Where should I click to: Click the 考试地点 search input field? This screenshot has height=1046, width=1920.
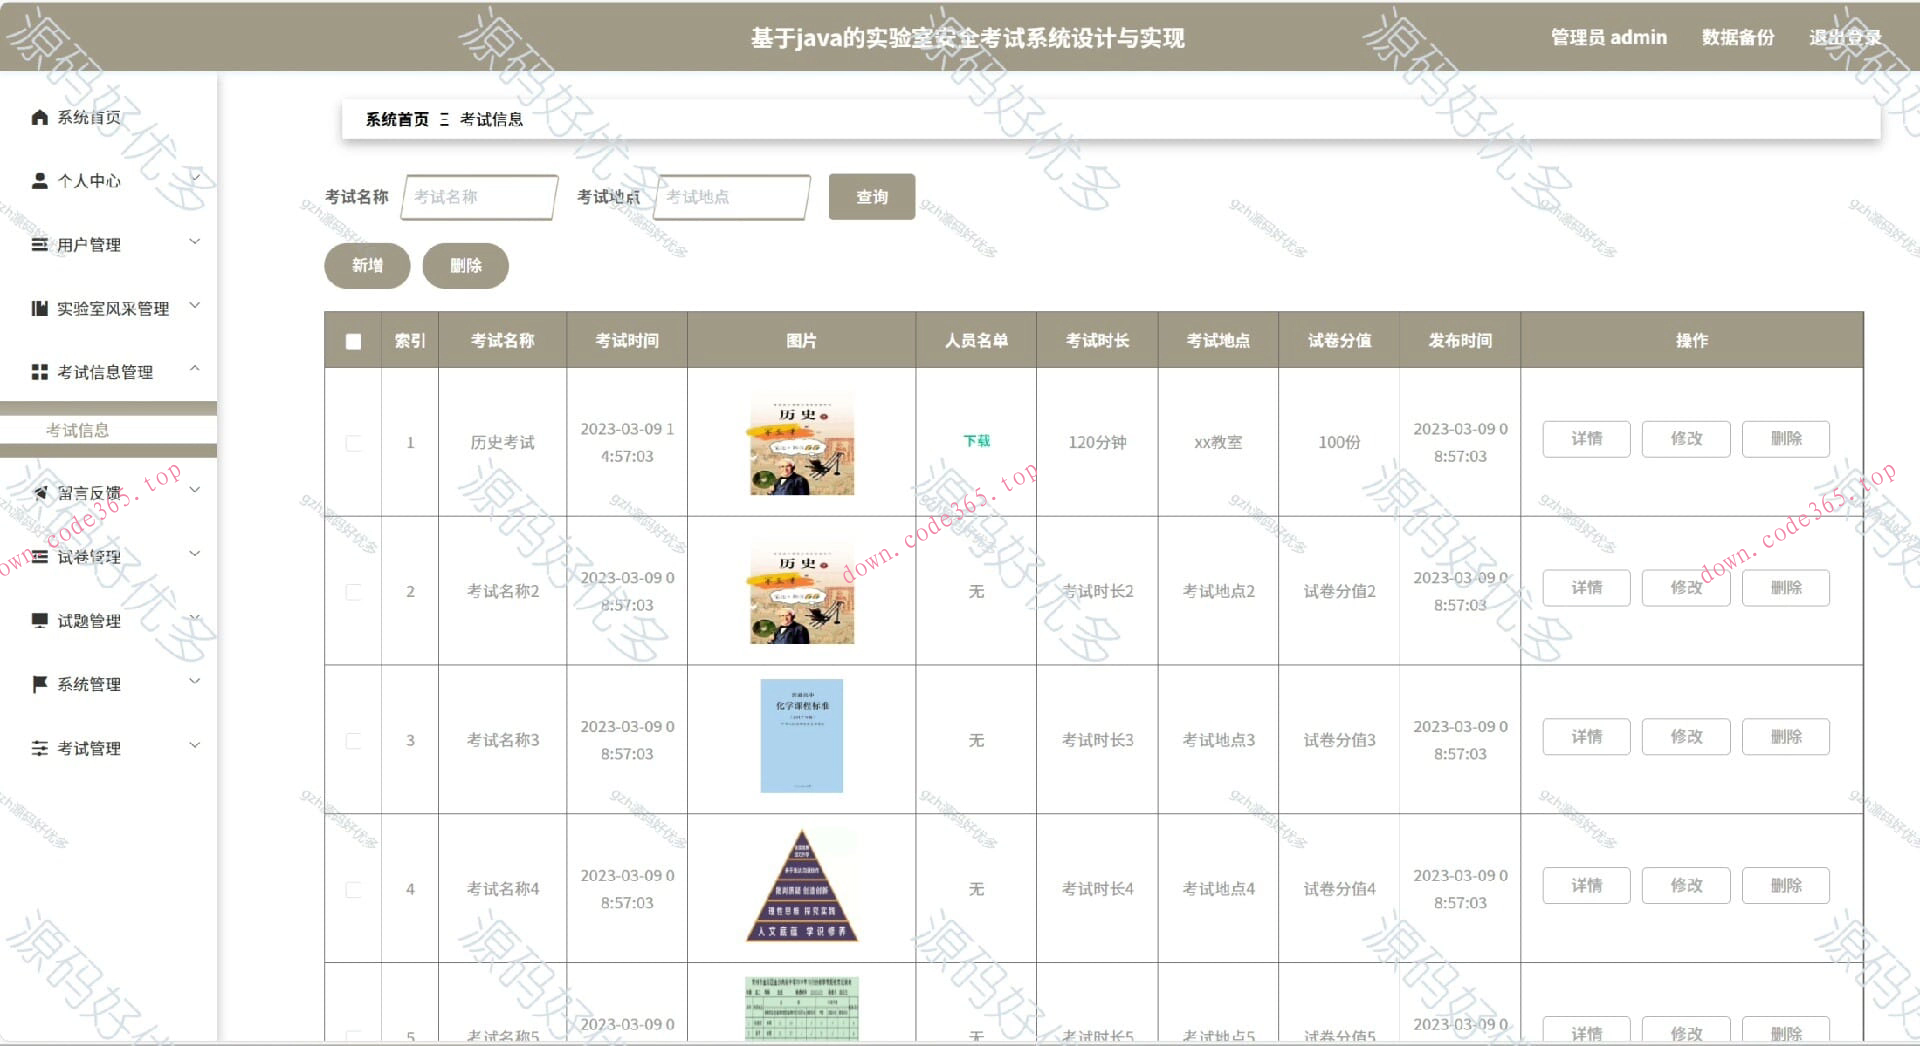tap(731, 197)
